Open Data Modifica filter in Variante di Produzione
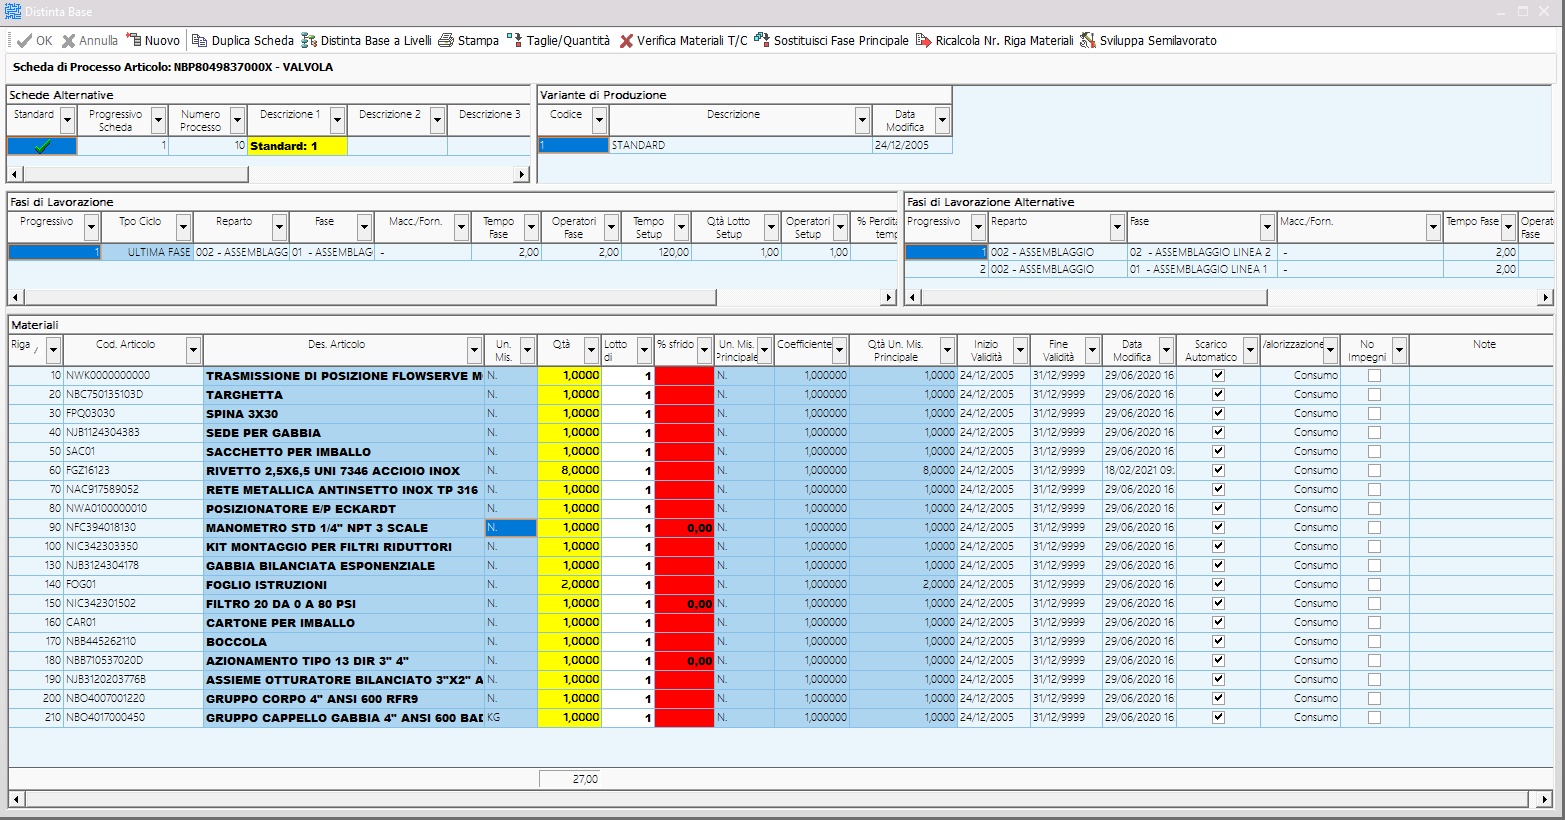1565x820 pixels. tap(942, 121)
